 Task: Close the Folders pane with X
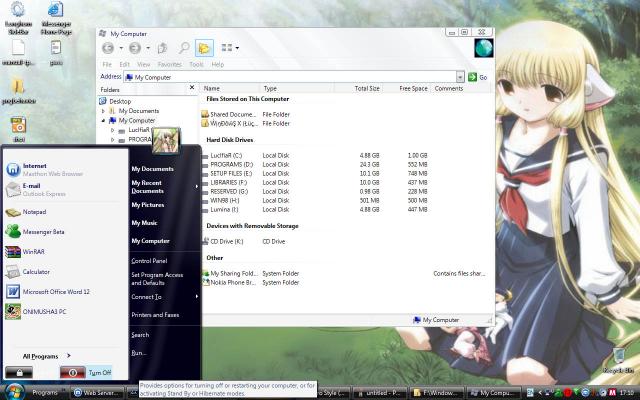point(192,87)
